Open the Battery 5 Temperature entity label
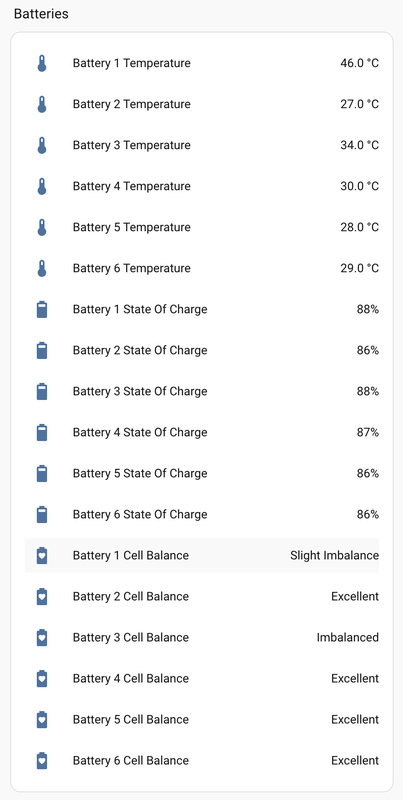This screenshot has height=800, width=403. (132, 227)
